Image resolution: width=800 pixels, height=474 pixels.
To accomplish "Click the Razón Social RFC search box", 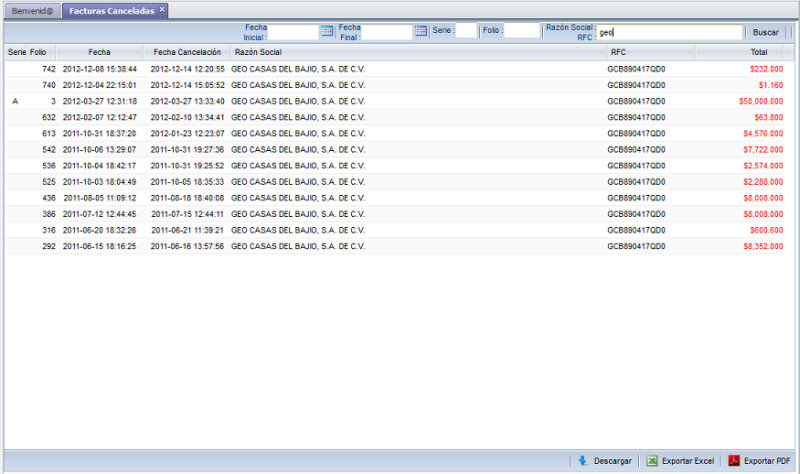I will [x=669, y=32].
